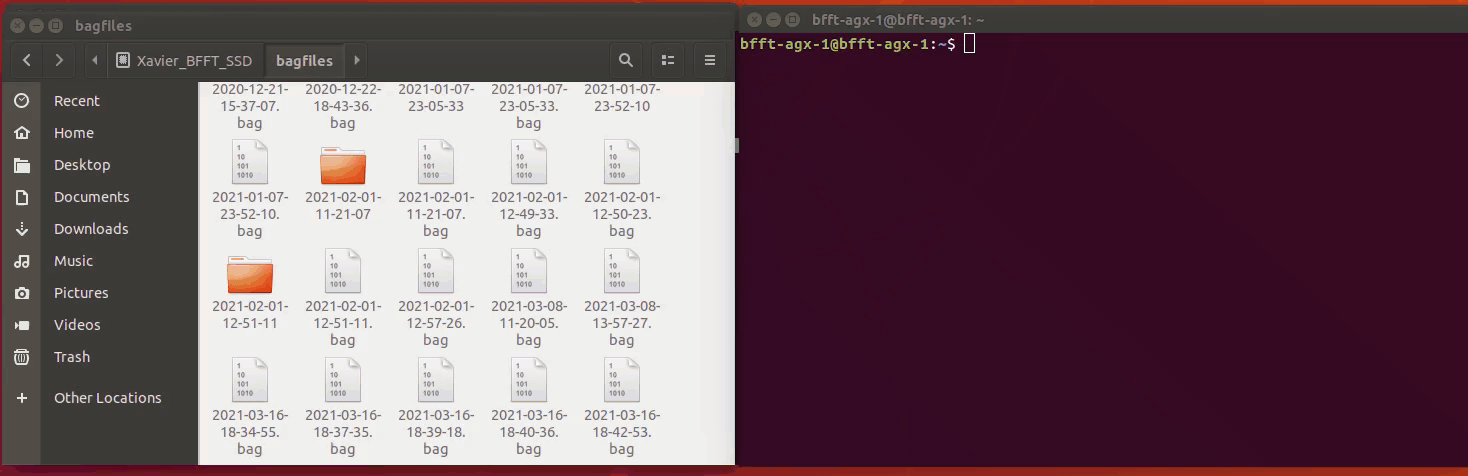The height and width of the screenshot is (476, 1468).
Task: Minimize the bagfiles file manager window
Action: [x=36, y=25]
